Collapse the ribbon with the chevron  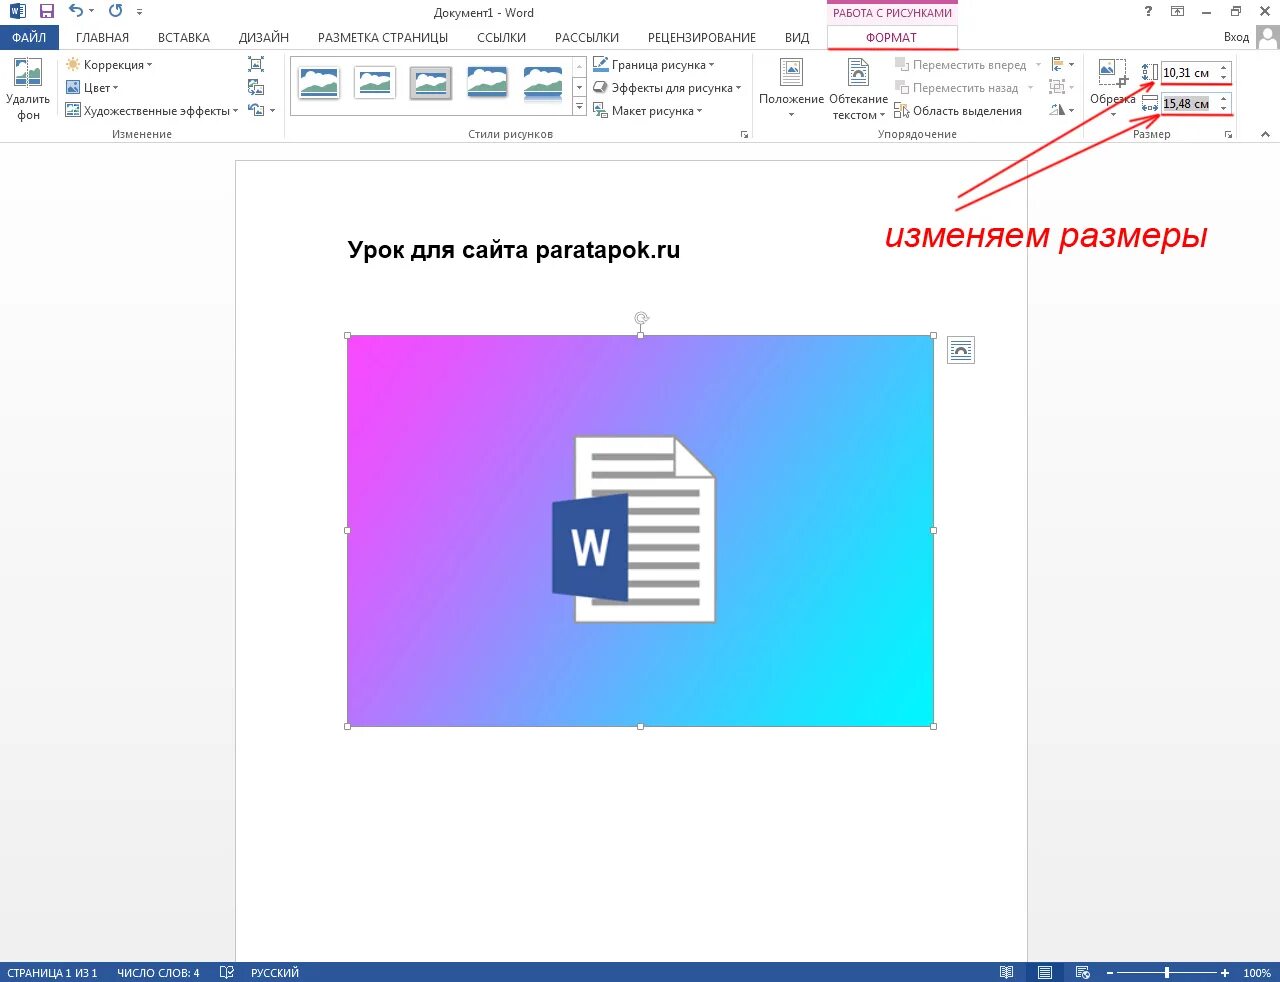pyautogui.click(x=1265, y=134)
